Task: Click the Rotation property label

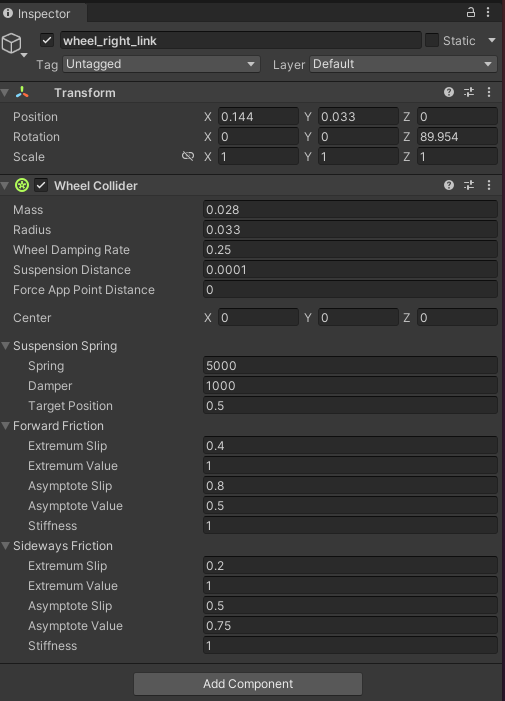Action: coord(36,137)
